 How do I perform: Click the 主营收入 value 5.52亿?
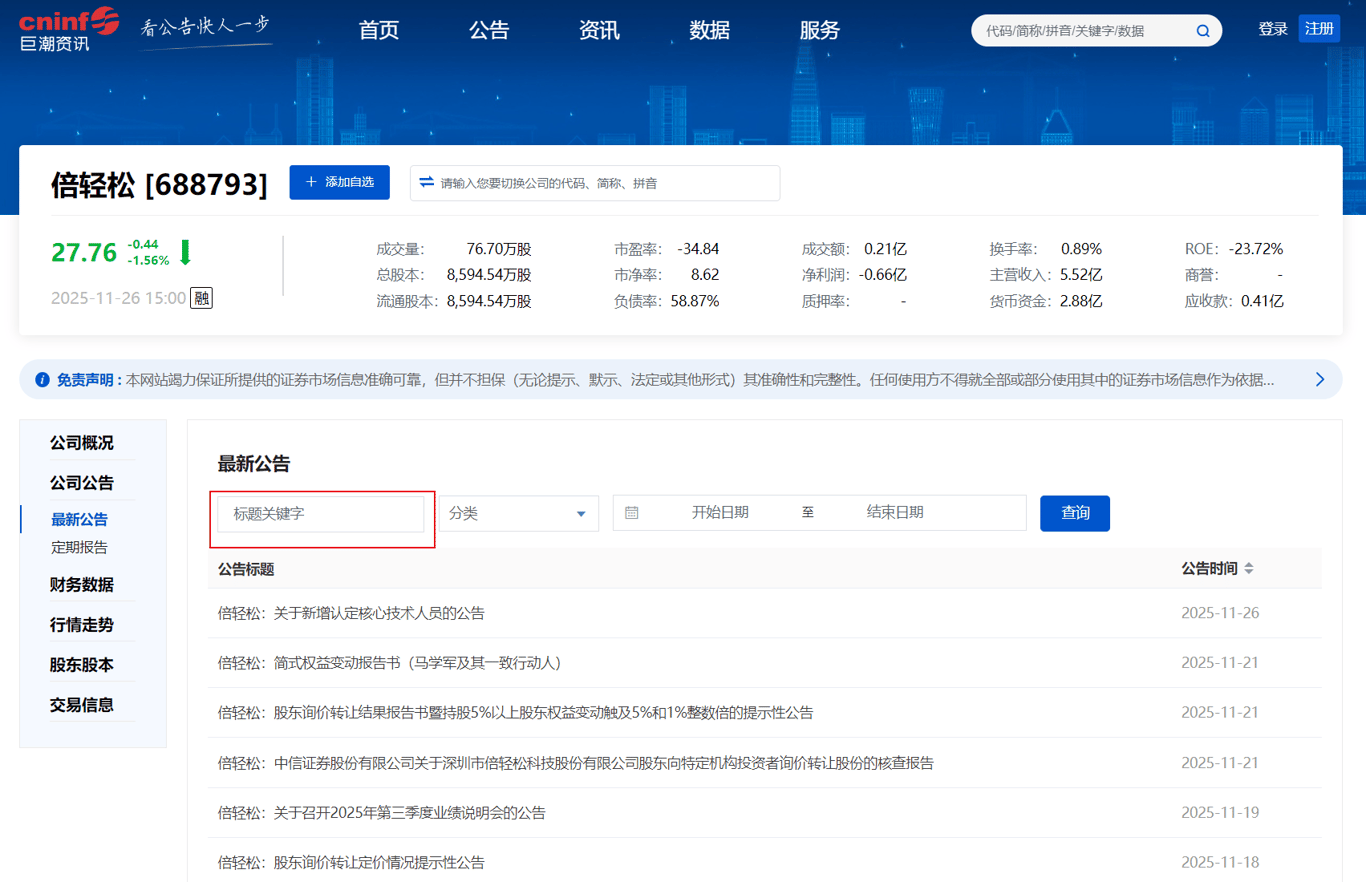[1081, 275]
